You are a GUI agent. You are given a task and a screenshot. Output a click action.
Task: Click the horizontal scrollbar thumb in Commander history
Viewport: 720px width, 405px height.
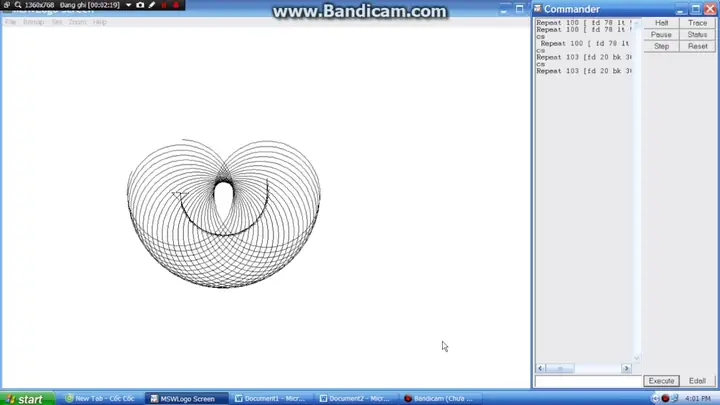pyautogui.click(x=560, y=368)
